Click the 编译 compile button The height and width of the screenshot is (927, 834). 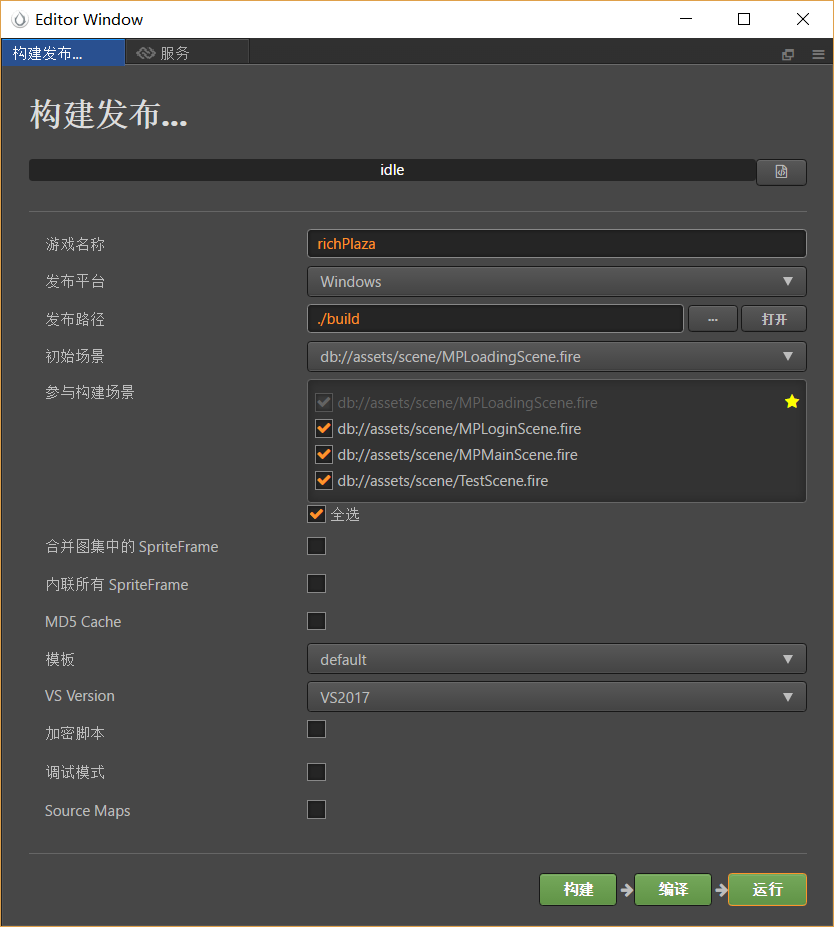pyautogui.click(x=673, y=889)
